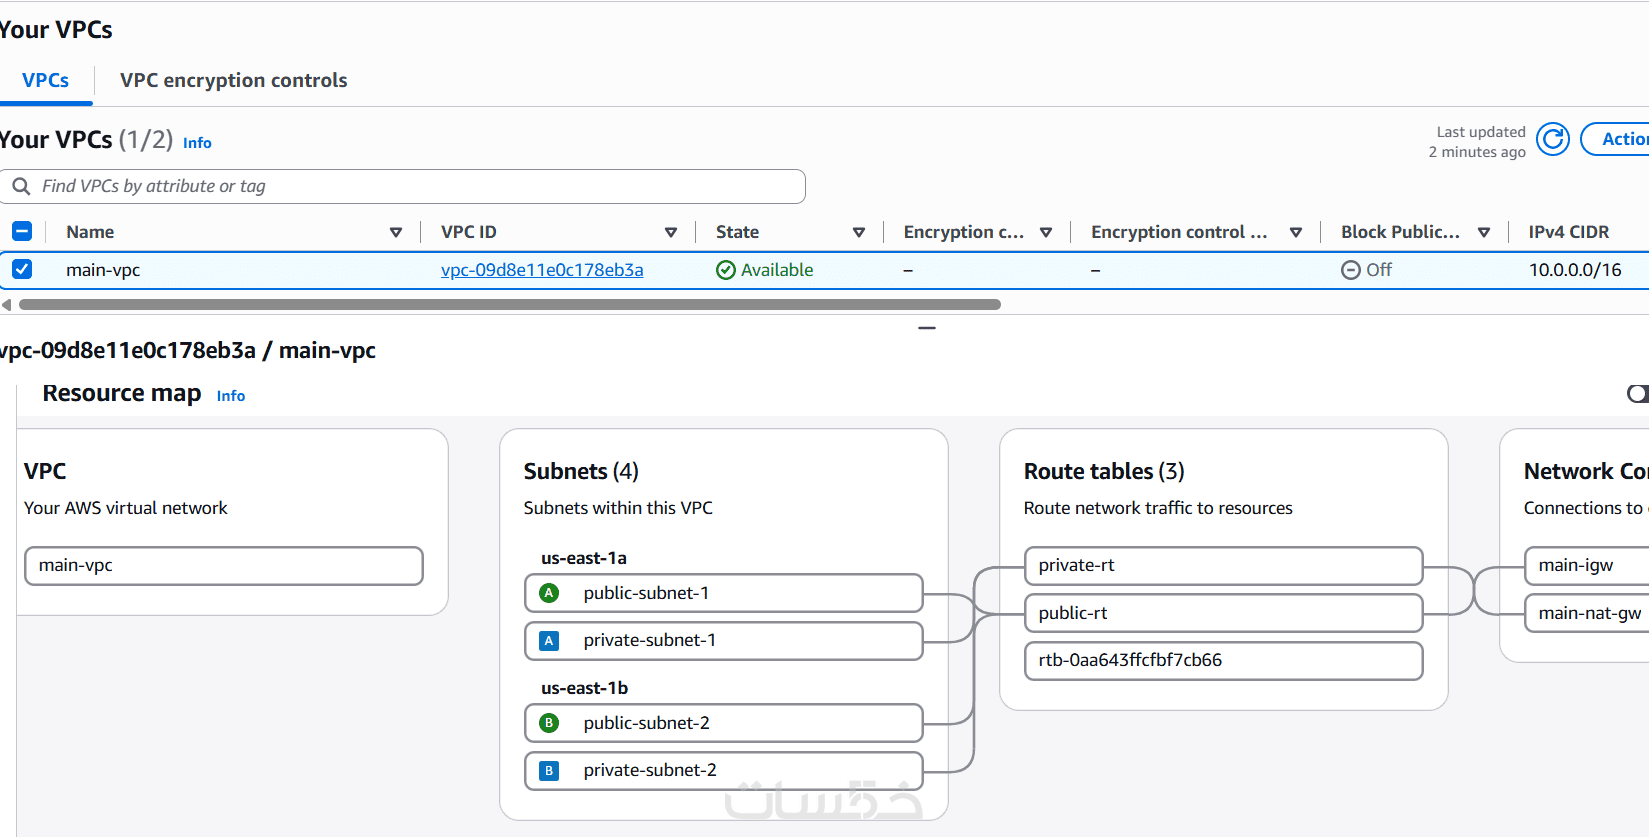Open sort arrow for VPC ID column
This screenshot has width=1649, height=837.
(x=671, y=232)
